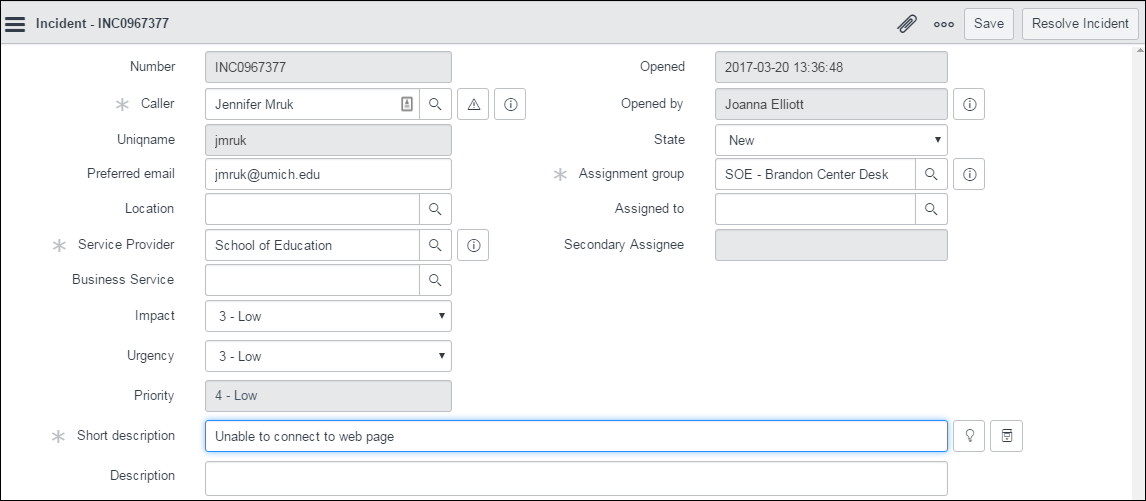
Task: Open the three-dots more options menu
Action: tap(943, 24)
